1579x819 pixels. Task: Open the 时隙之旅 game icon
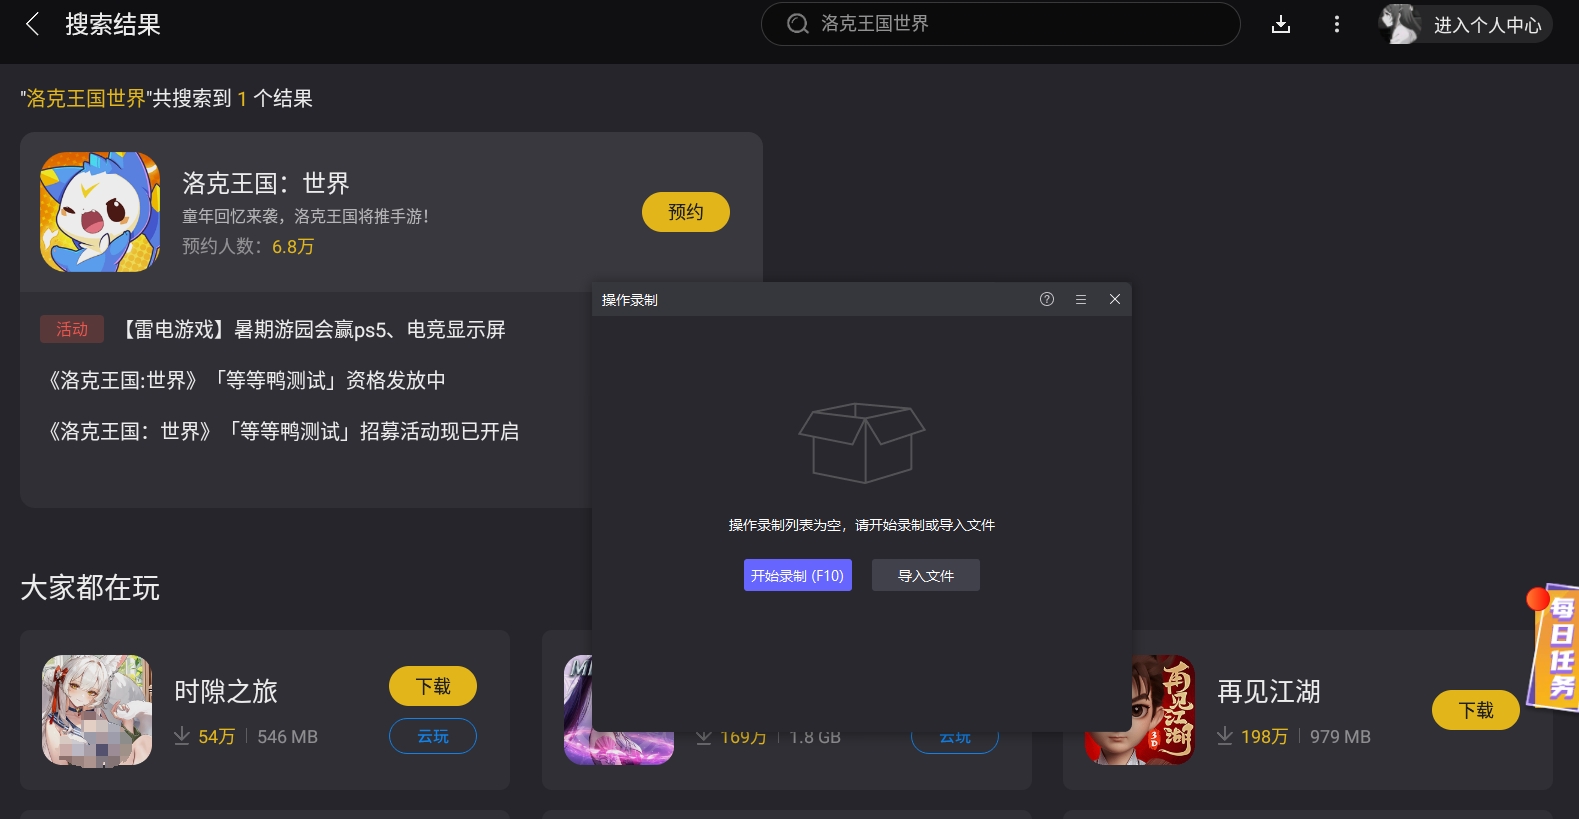[x=97, y=710]
